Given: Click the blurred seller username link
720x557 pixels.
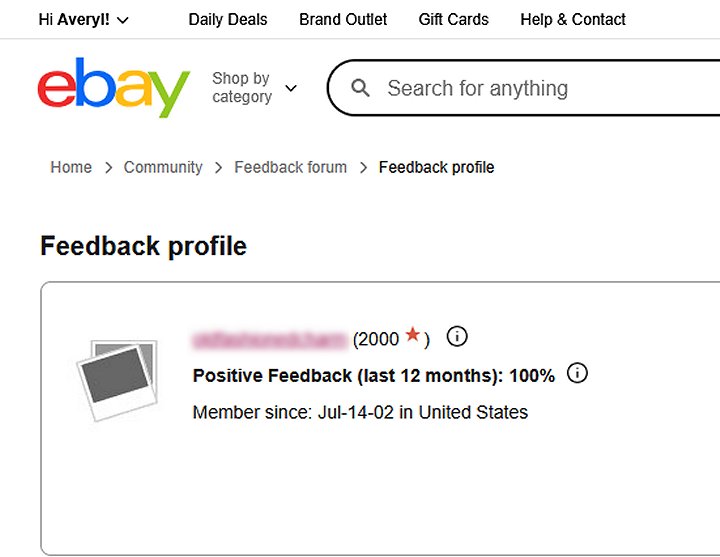Looking at the screenshot, I should click(269, 339).
